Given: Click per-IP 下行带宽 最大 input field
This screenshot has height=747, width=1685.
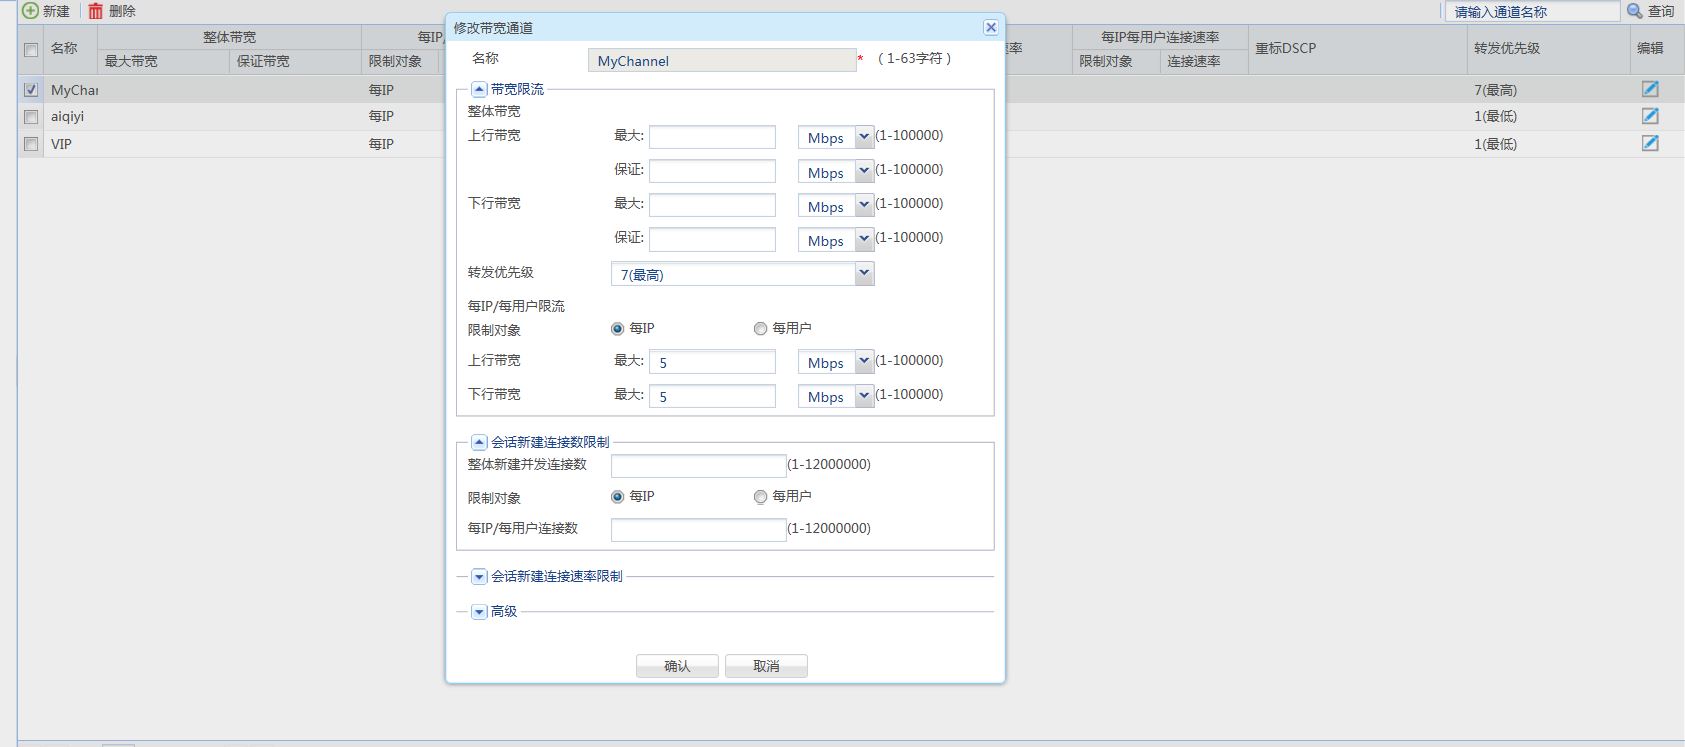Looking at the screenshot, I should [x=712, y=396].
